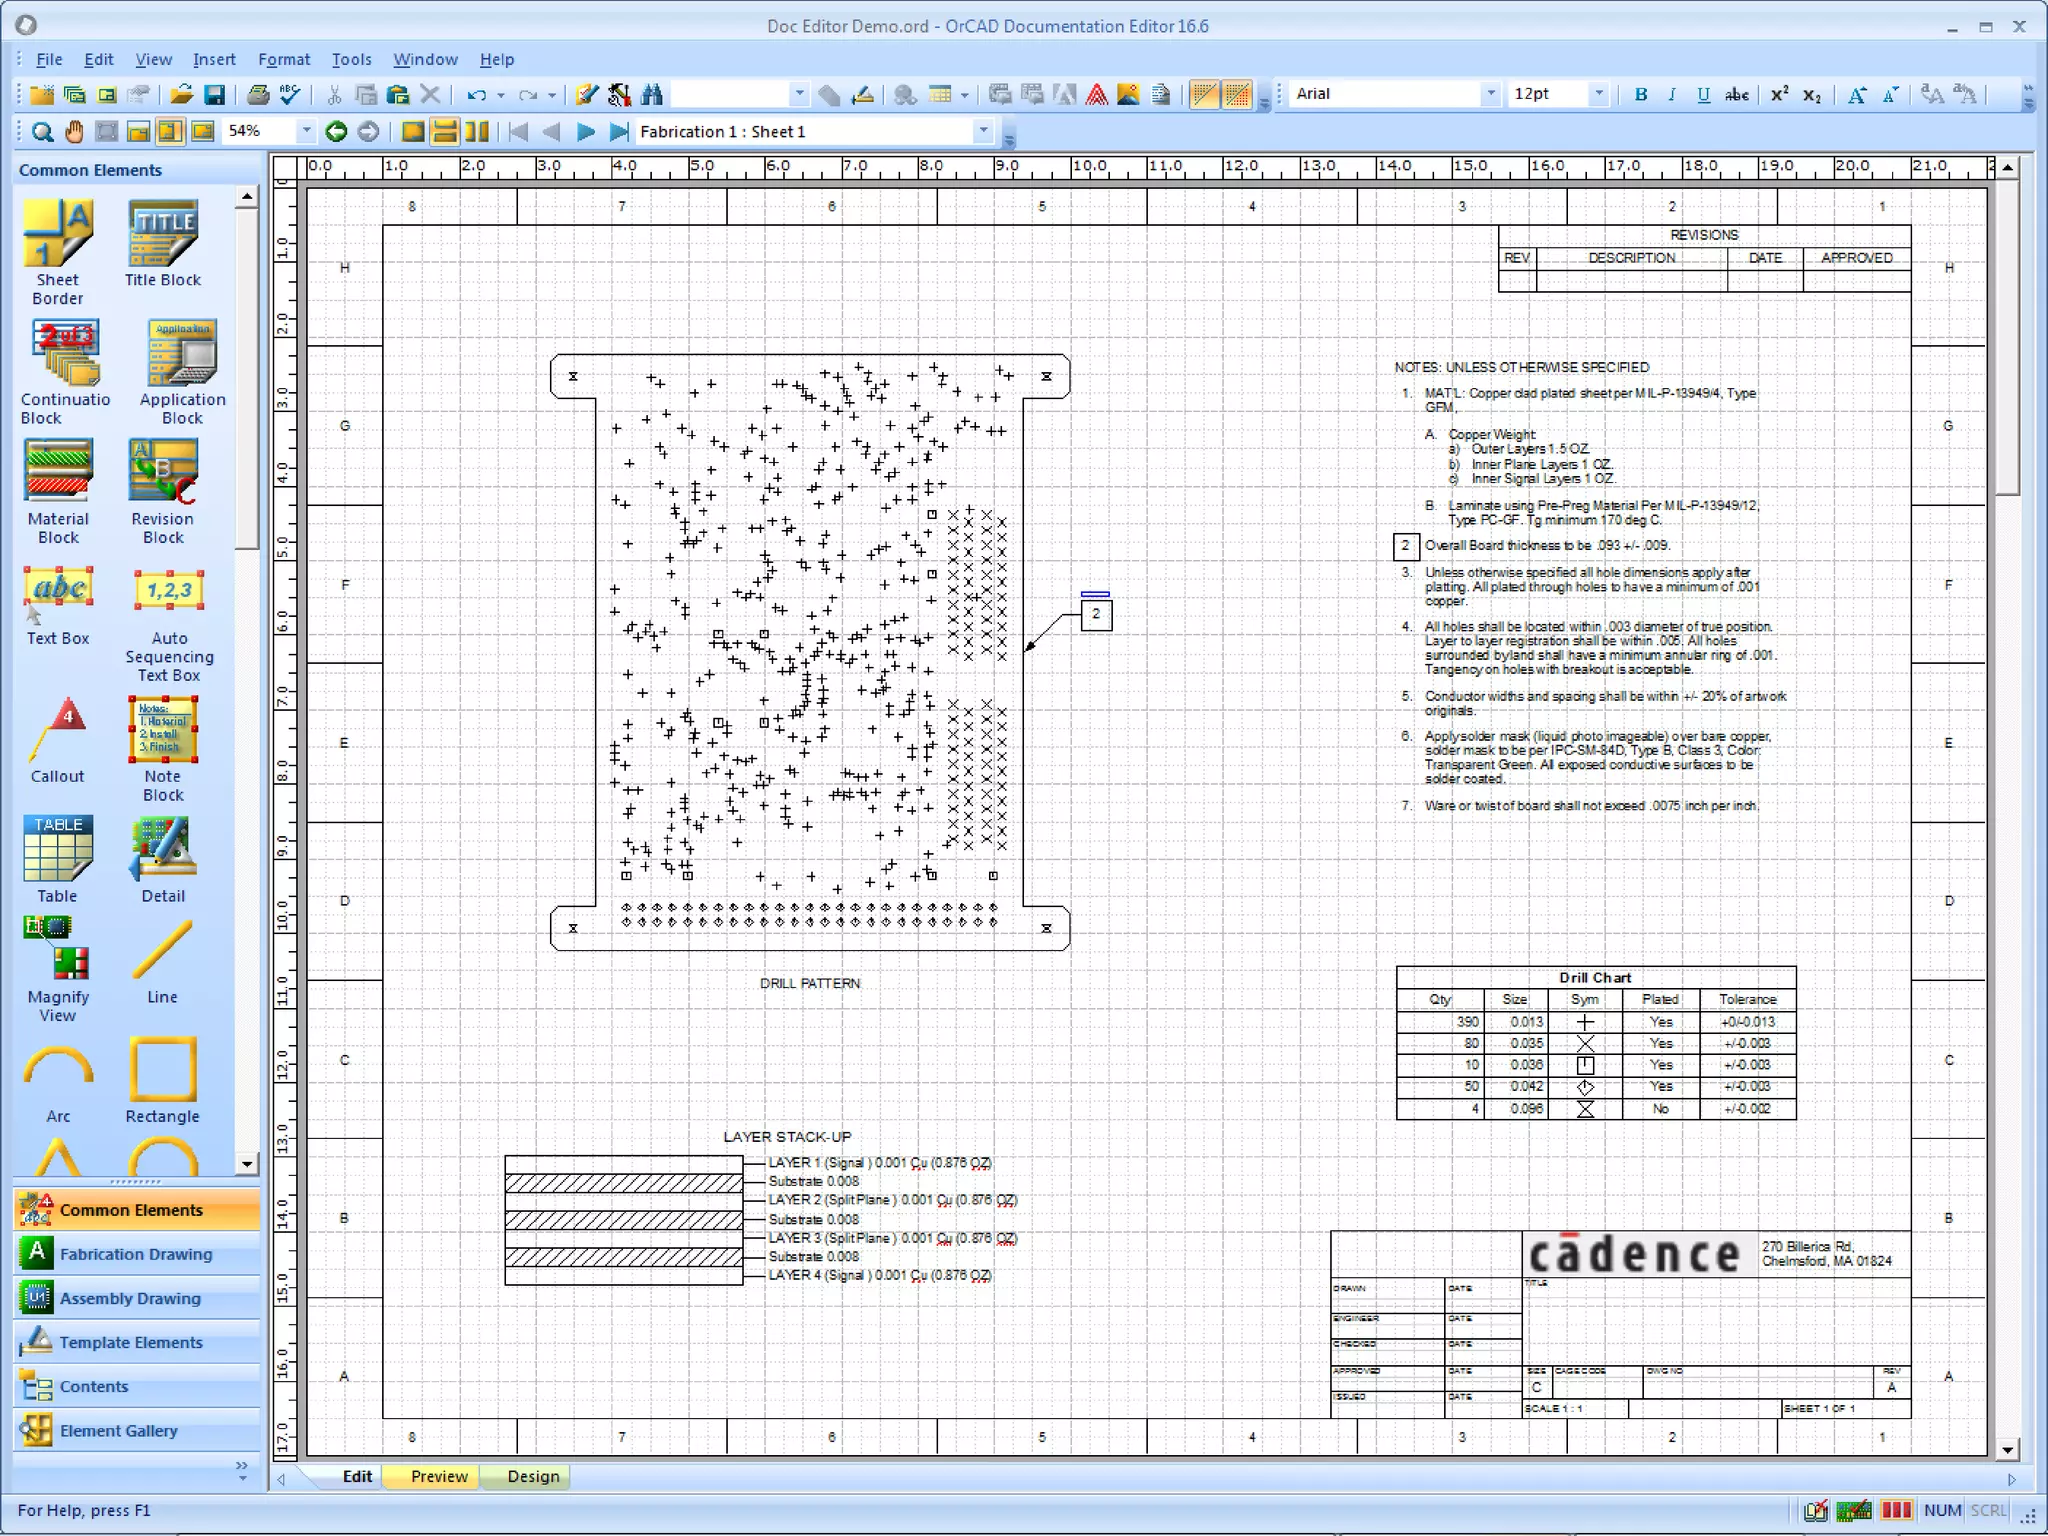Screen dimensions: 2048x1536
Task: Switch to the Preview tab
Action: click(x=439, y=1476)
